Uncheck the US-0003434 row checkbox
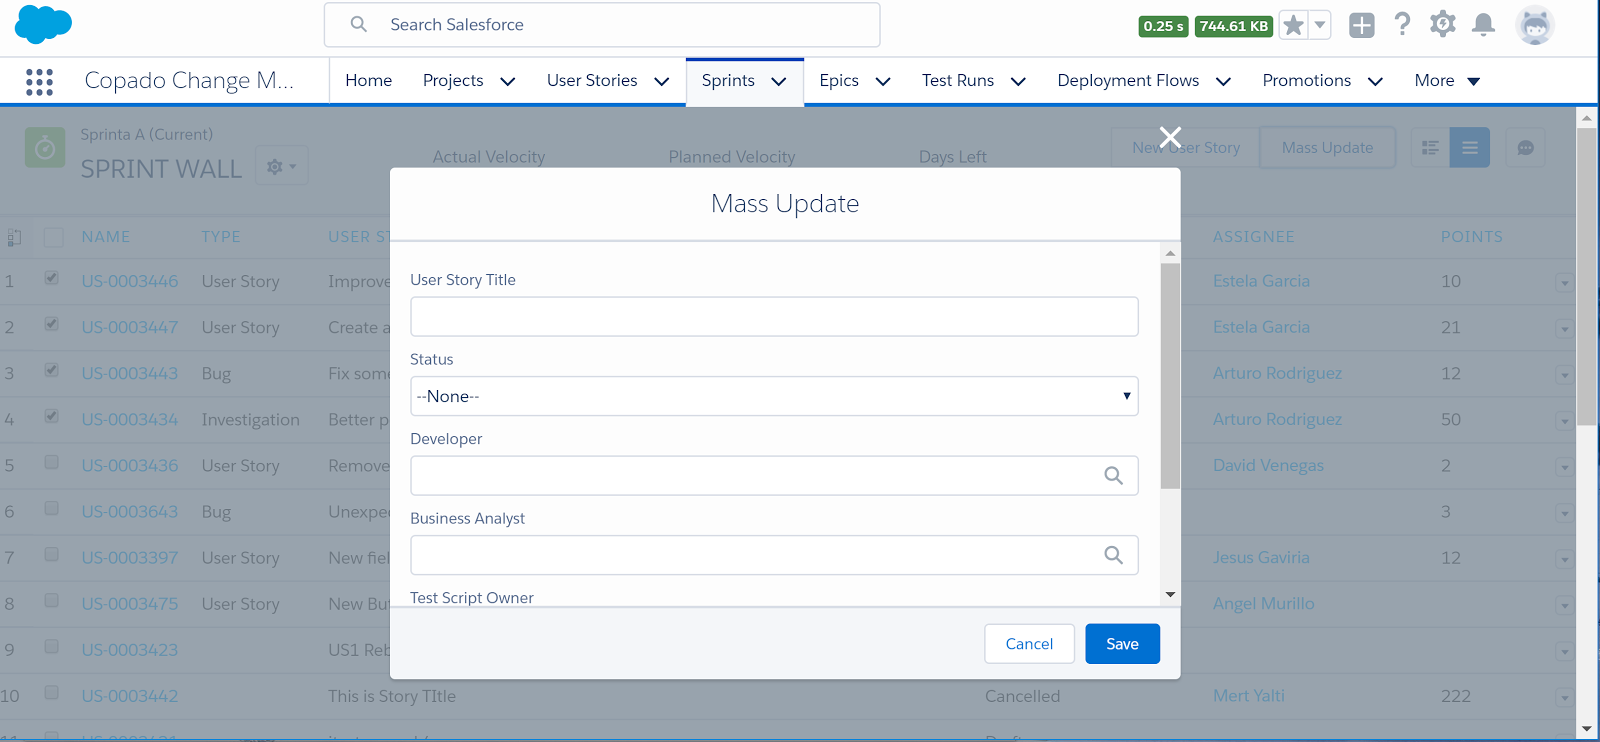The width and height of the screenshot is (1600, 742). click(51, 416)
